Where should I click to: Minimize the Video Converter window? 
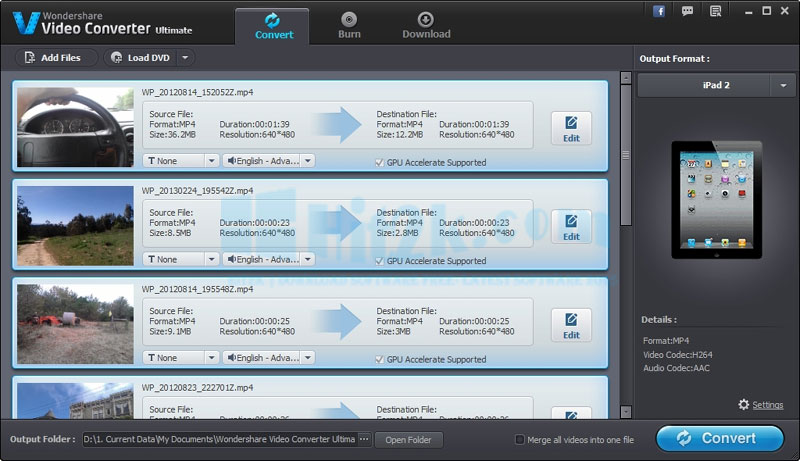[748, 12]
